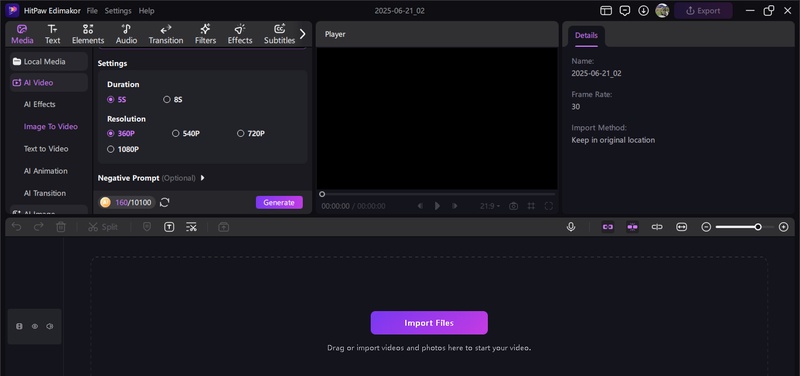This screenshot has height=376, width=800.
Task: Open the File menu
Action: [x=92, y=11]
